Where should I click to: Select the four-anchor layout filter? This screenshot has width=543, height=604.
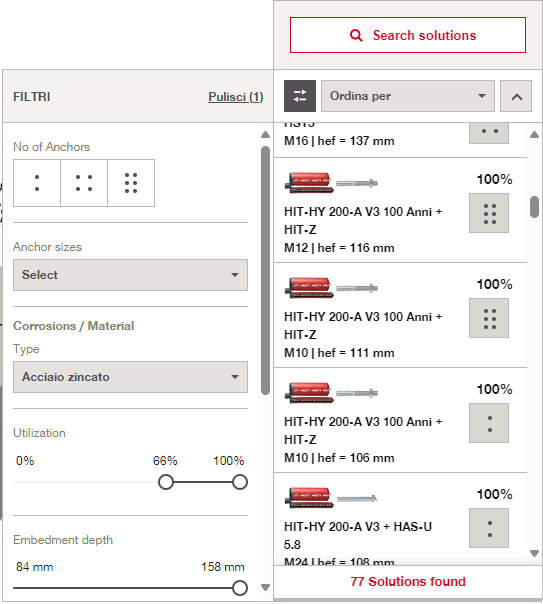[x=84, y=183]
